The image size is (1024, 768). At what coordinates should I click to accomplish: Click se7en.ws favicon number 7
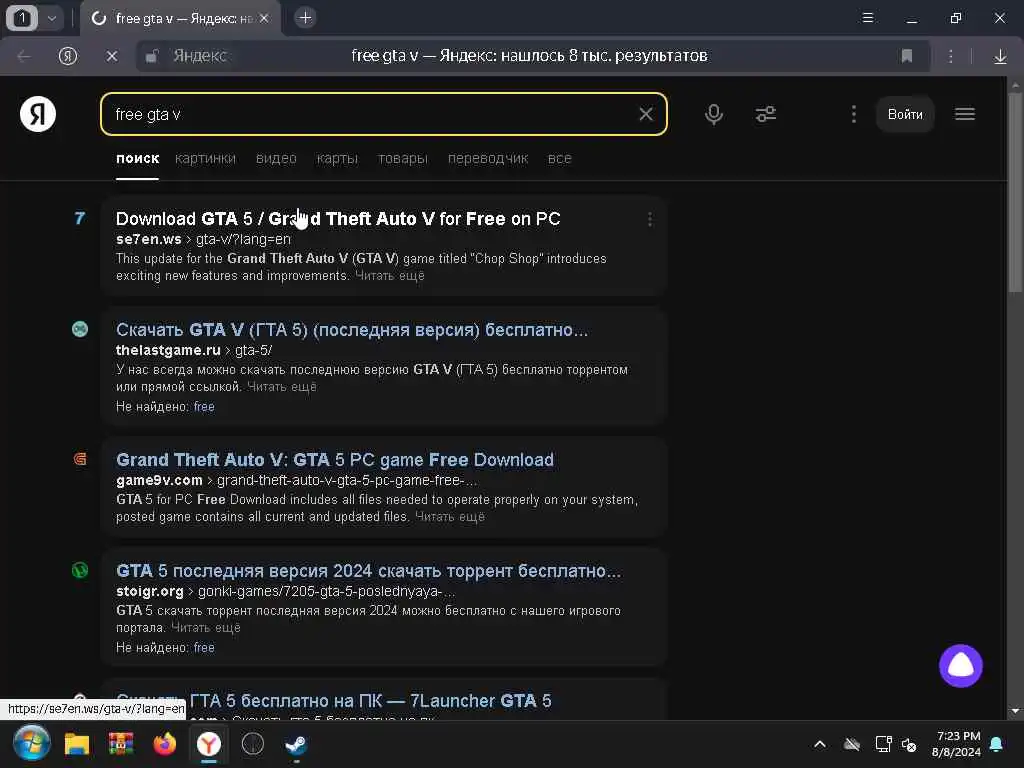point(80,218)
